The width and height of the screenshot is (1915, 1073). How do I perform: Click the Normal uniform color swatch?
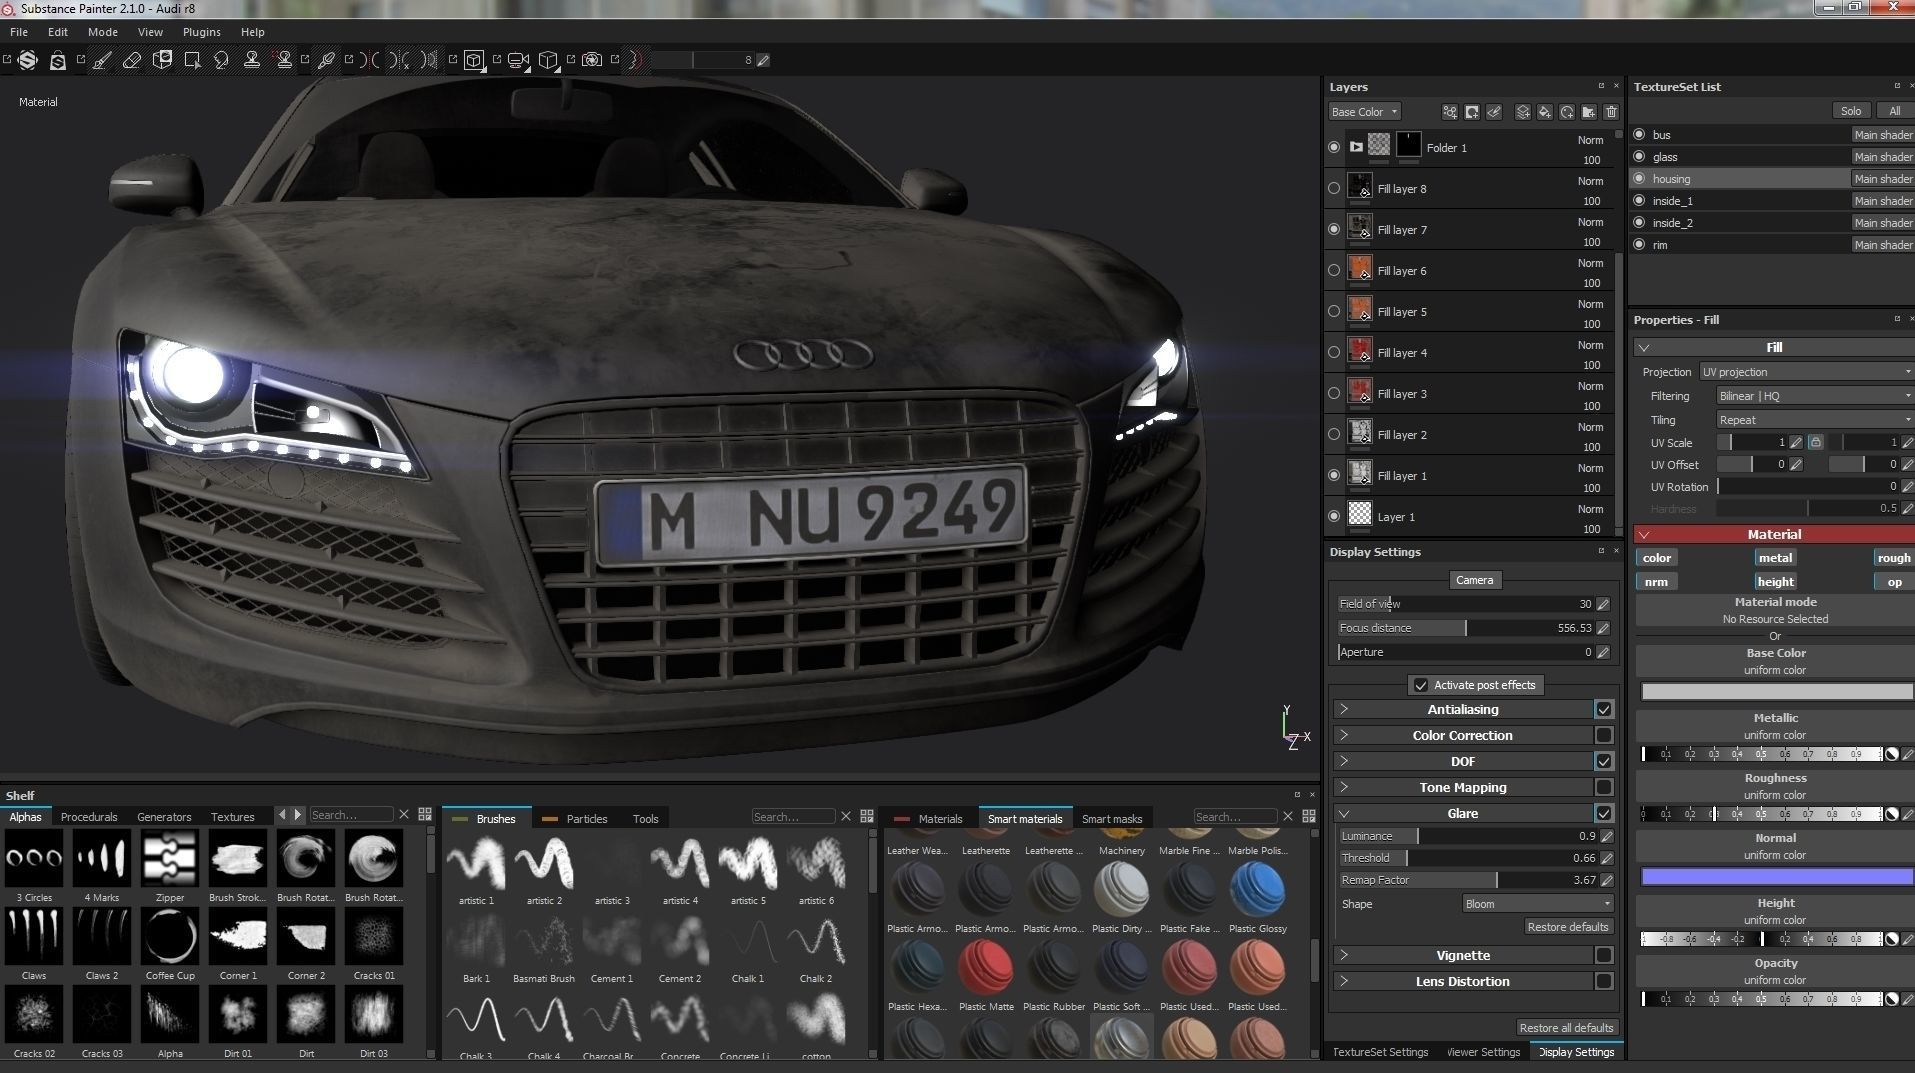[1777, 877]
